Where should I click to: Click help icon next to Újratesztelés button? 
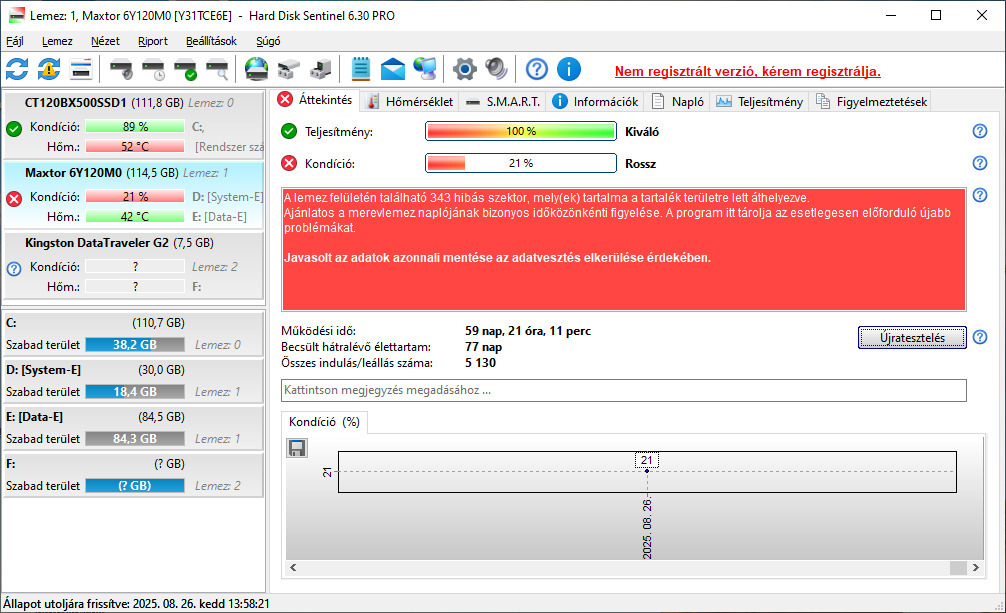tap(980, 337)
